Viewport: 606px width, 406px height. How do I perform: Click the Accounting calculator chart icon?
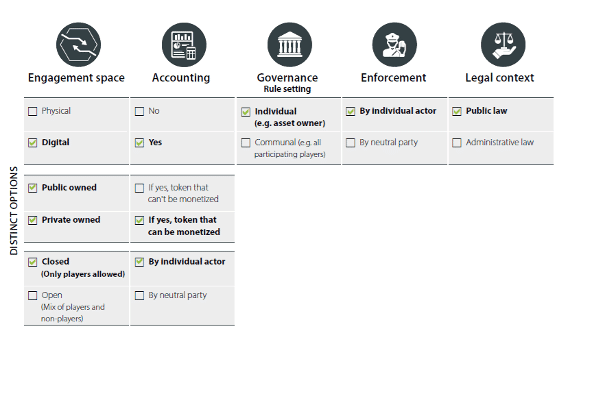pyautogui.click(x=184, y=44)
